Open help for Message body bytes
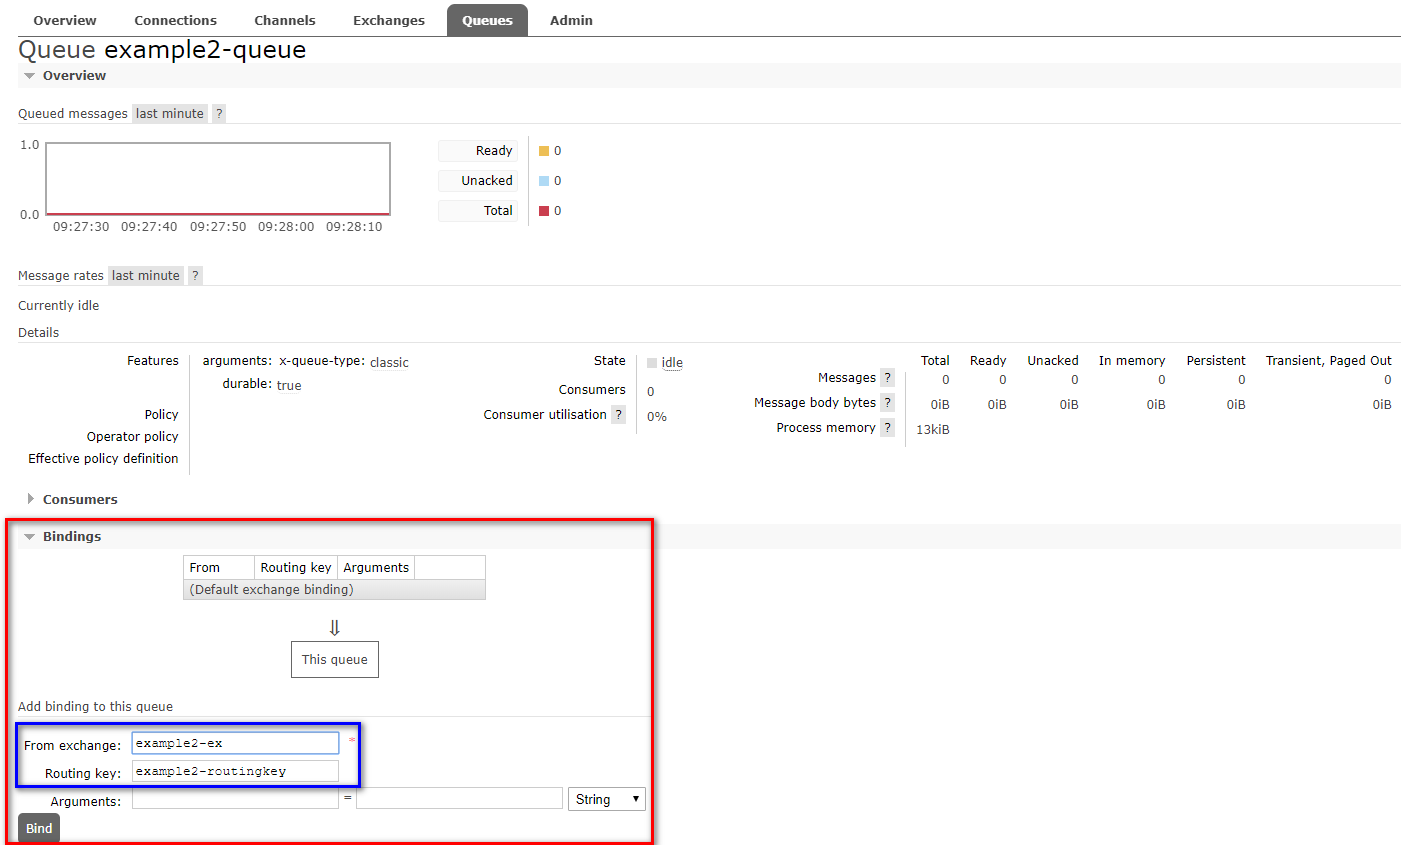 [887, 403]
